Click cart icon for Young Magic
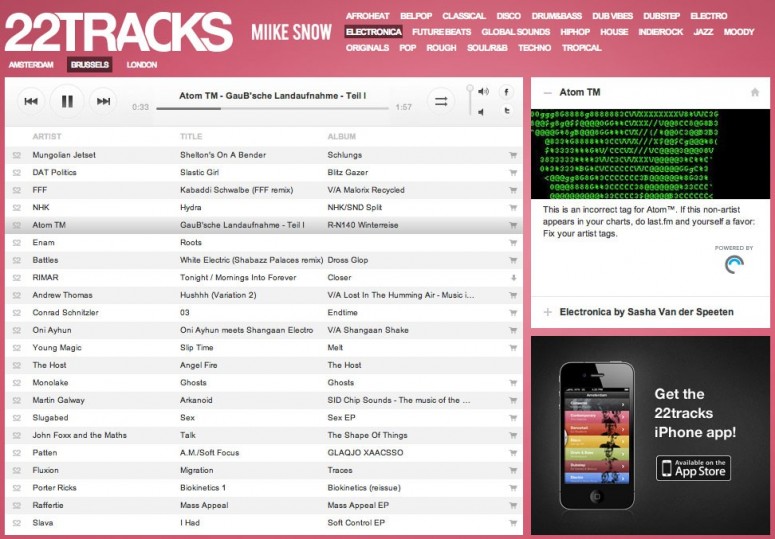This screenshot has height=539, width=775. coord(513,348)
